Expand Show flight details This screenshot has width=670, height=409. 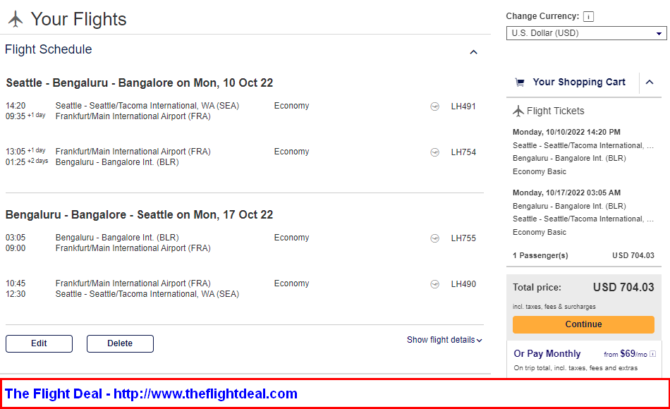pos(444,340)
